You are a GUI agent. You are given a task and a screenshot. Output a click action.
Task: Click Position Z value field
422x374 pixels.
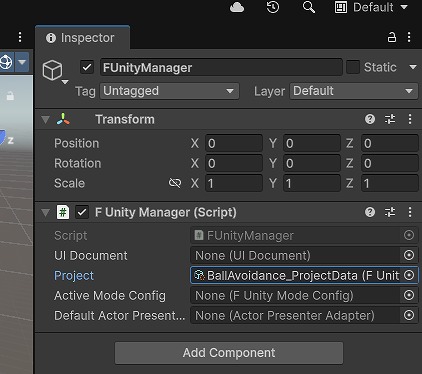click(390, 143)
